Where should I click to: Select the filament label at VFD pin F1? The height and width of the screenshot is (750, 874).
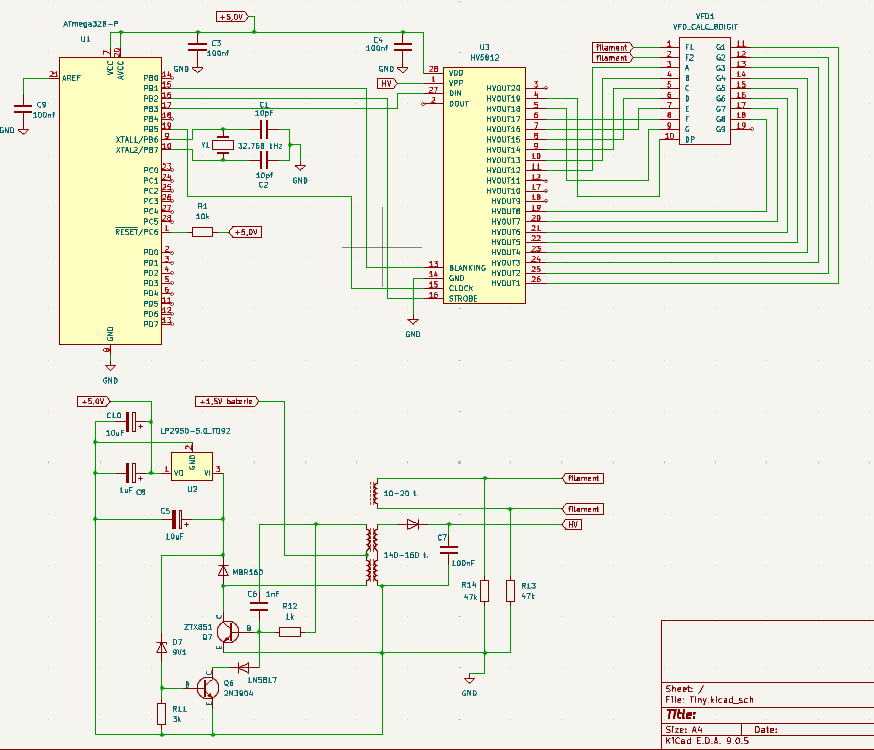coord(613,47)
